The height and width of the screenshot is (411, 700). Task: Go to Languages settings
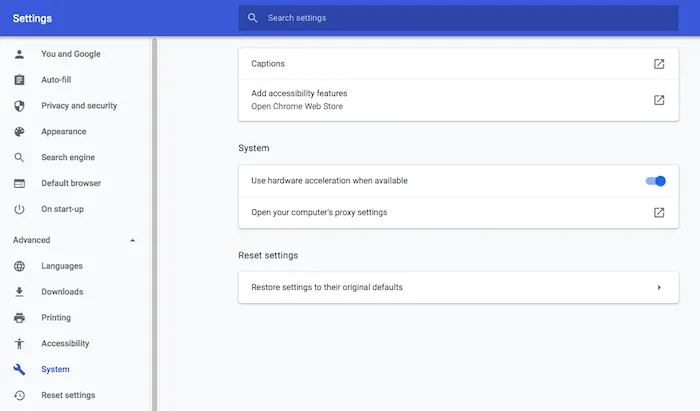coord(62,266)
